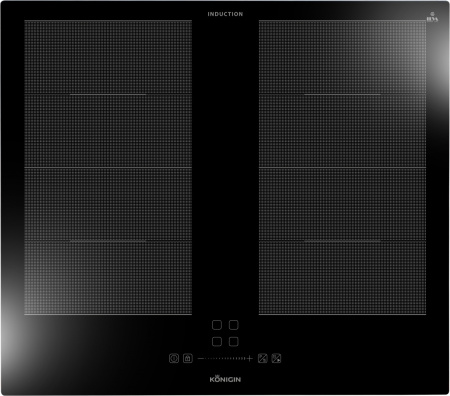The image size is (450, 396).
Task: Tap the minus end of power slider
Action: (x=201, y=358)
